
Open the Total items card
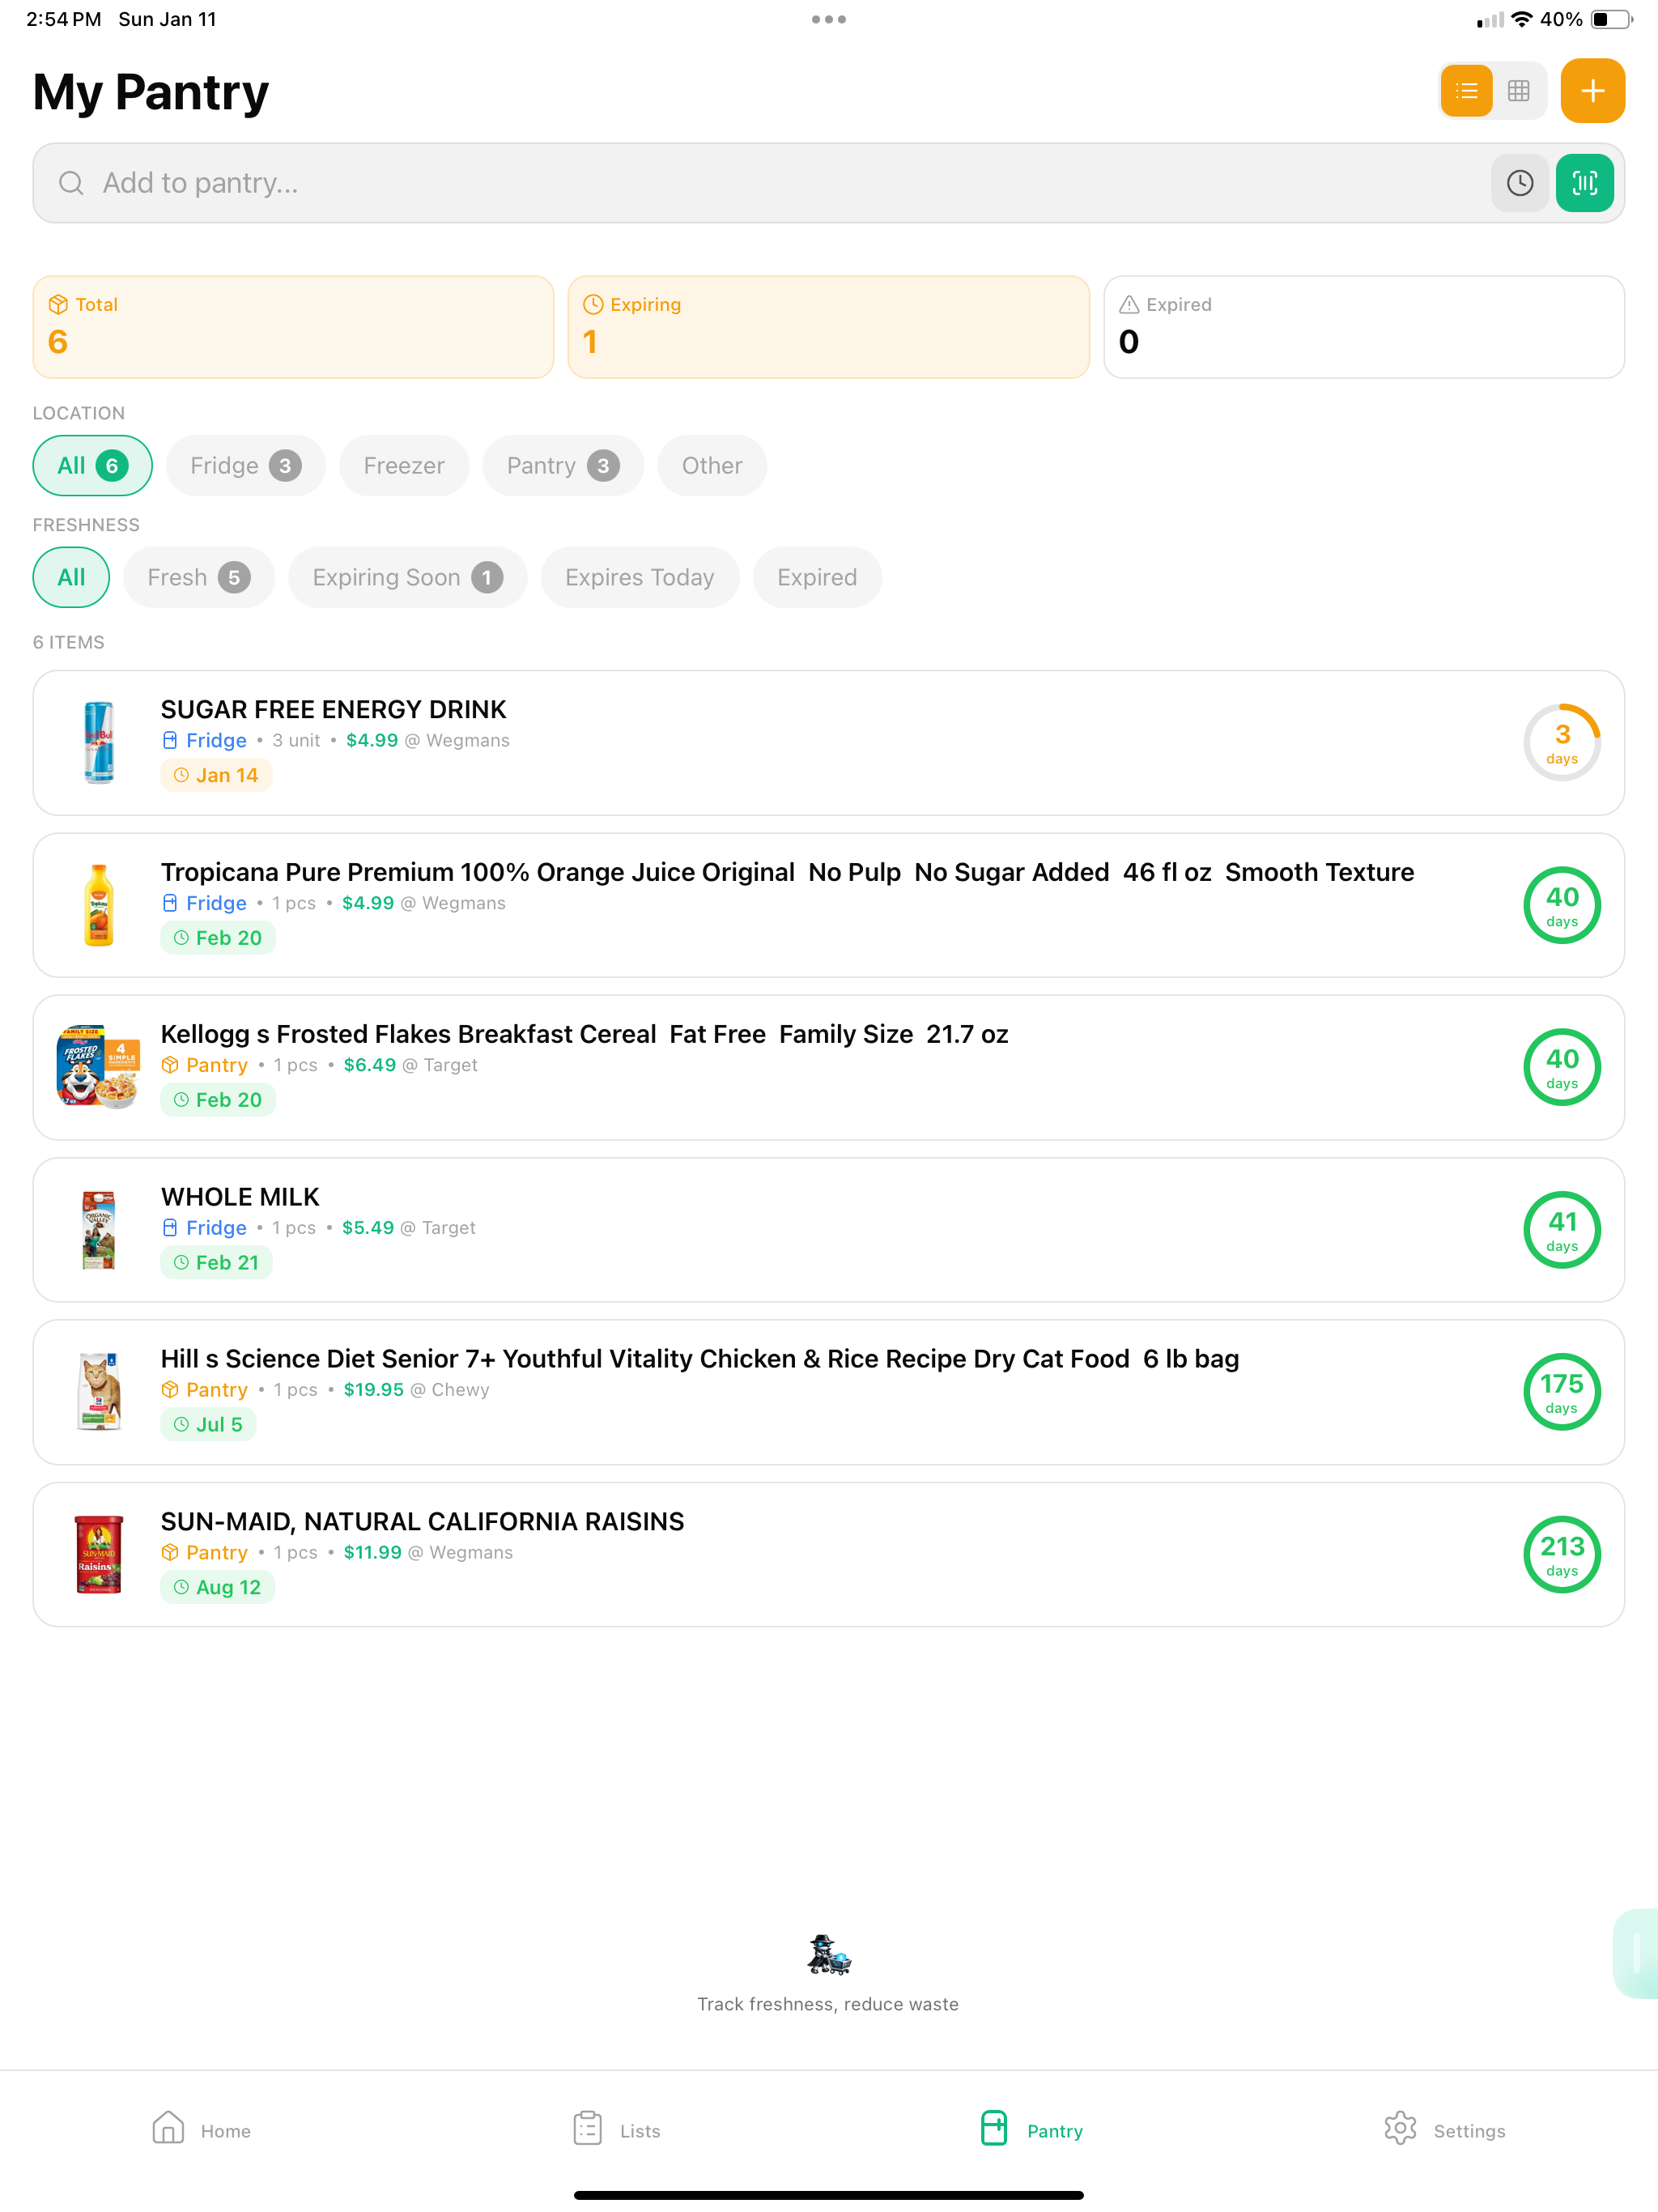[x=293, y=327]
